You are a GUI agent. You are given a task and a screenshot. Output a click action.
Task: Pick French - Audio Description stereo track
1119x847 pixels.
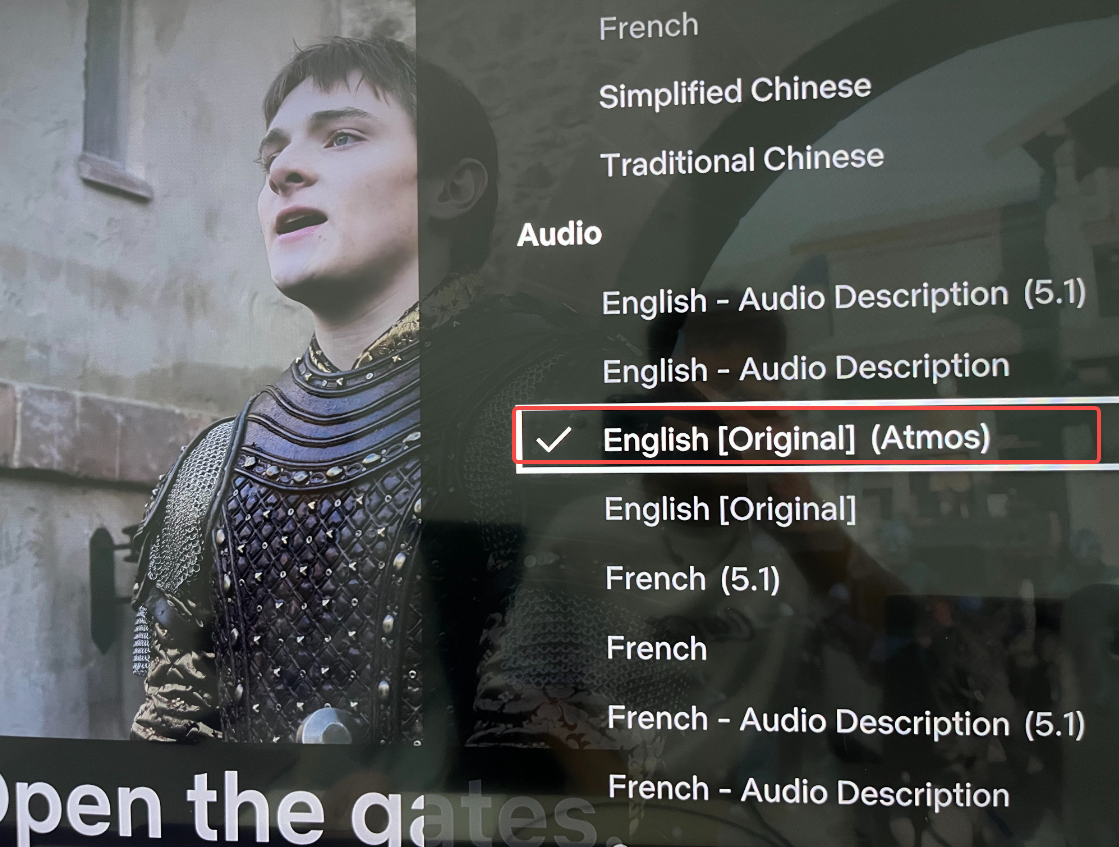(x=809, y=791)
